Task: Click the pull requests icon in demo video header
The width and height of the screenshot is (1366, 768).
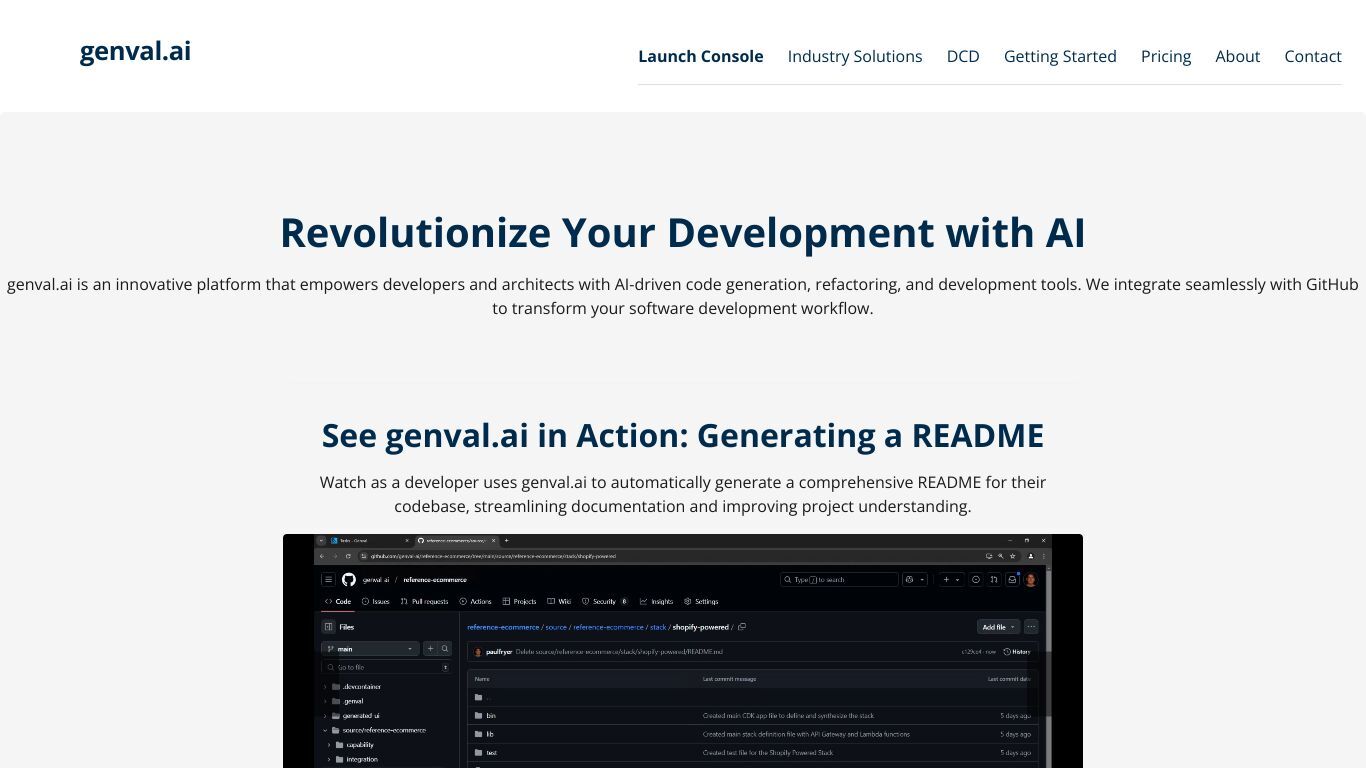Action: coord(994,580)
